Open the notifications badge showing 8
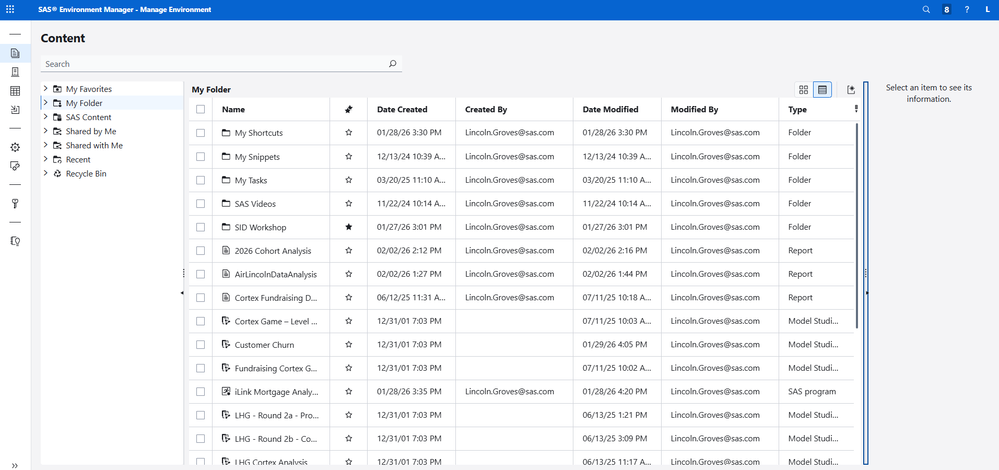The height and width of the screenshot is (470, 999). click(947, 10)
